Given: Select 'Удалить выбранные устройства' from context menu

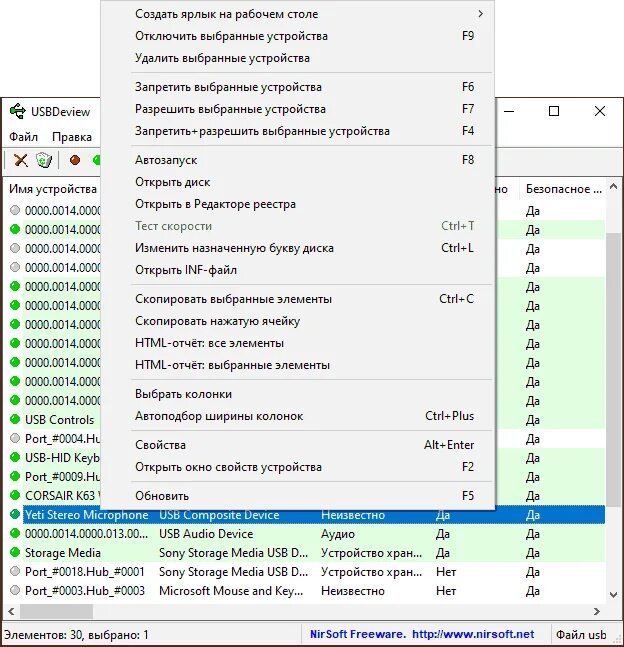Looking at the screenshot, I should (x=298, y=58).
